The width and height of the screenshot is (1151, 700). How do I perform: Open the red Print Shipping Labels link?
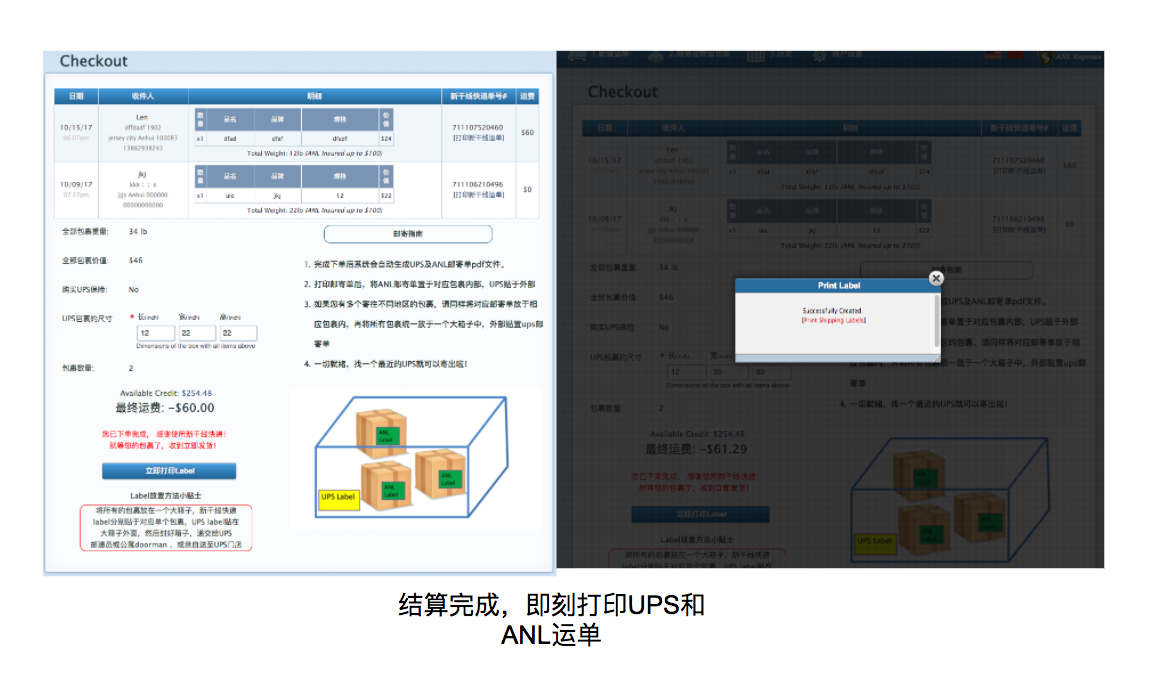click(x=833, y=321)
